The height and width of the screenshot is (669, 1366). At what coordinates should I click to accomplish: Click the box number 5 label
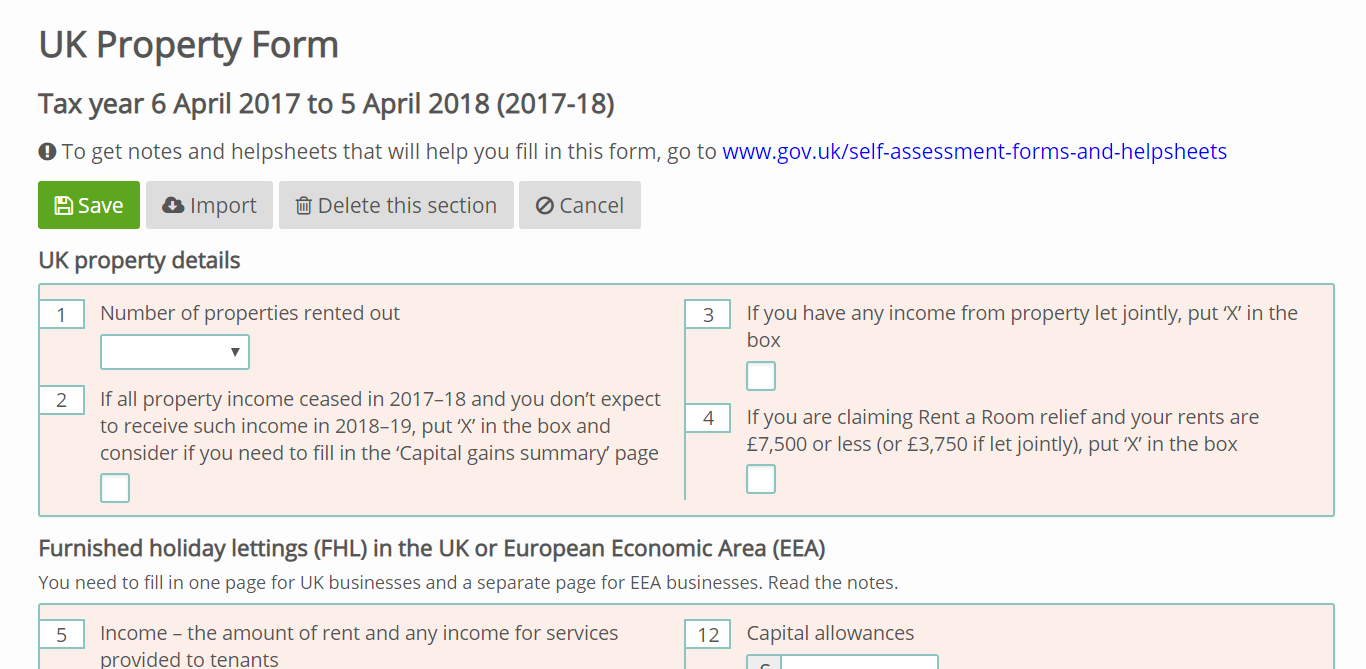[62, 635]
